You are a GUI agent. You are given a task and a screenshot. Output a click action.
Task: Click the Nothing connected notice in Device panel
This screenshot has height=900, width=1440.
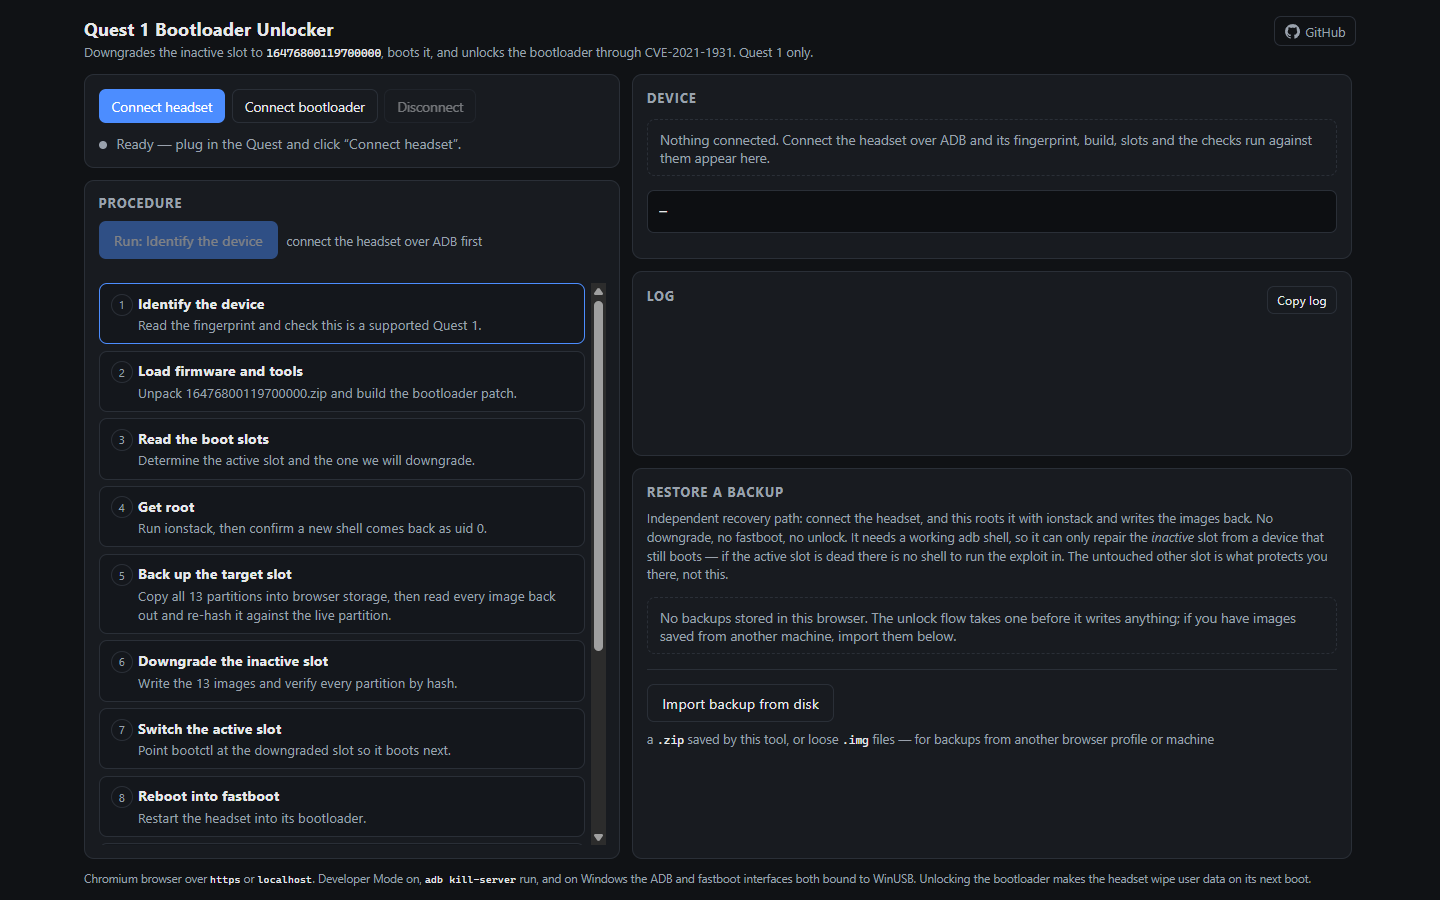(x=992, y=149)
